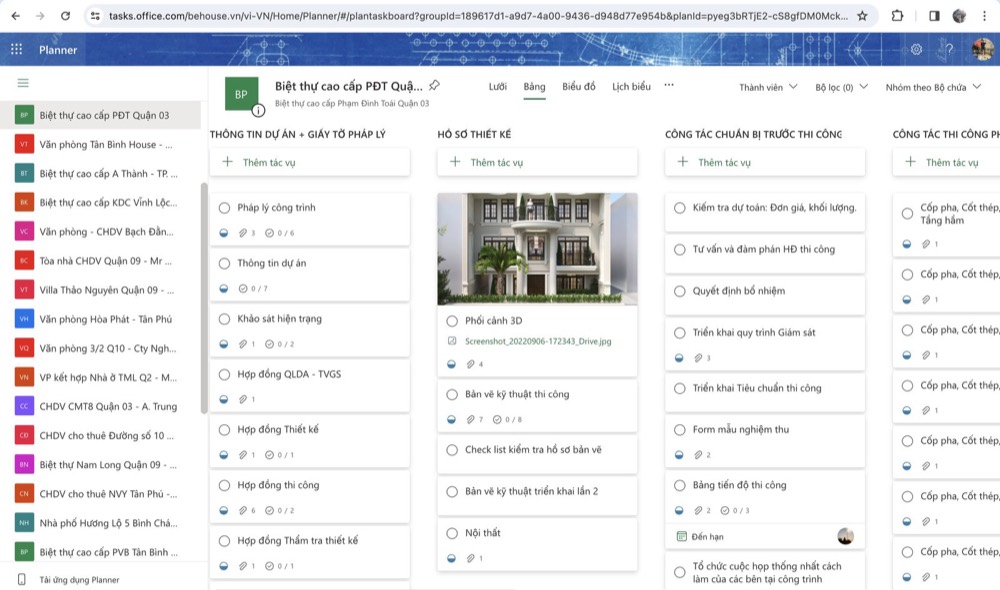The image size is (1000, 590).
Task: Click due date calendar icon Đến hạn
Action: click(682, 536)
